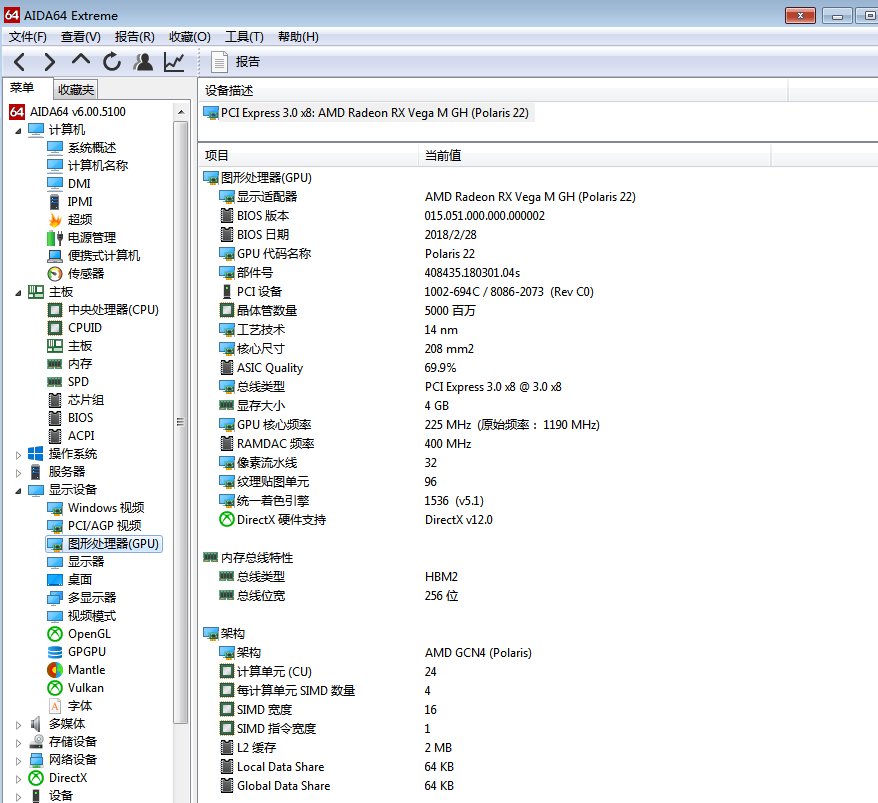Click the 芯片组 chip icon
Screen dimensions: 878x803
coord(55,400)
